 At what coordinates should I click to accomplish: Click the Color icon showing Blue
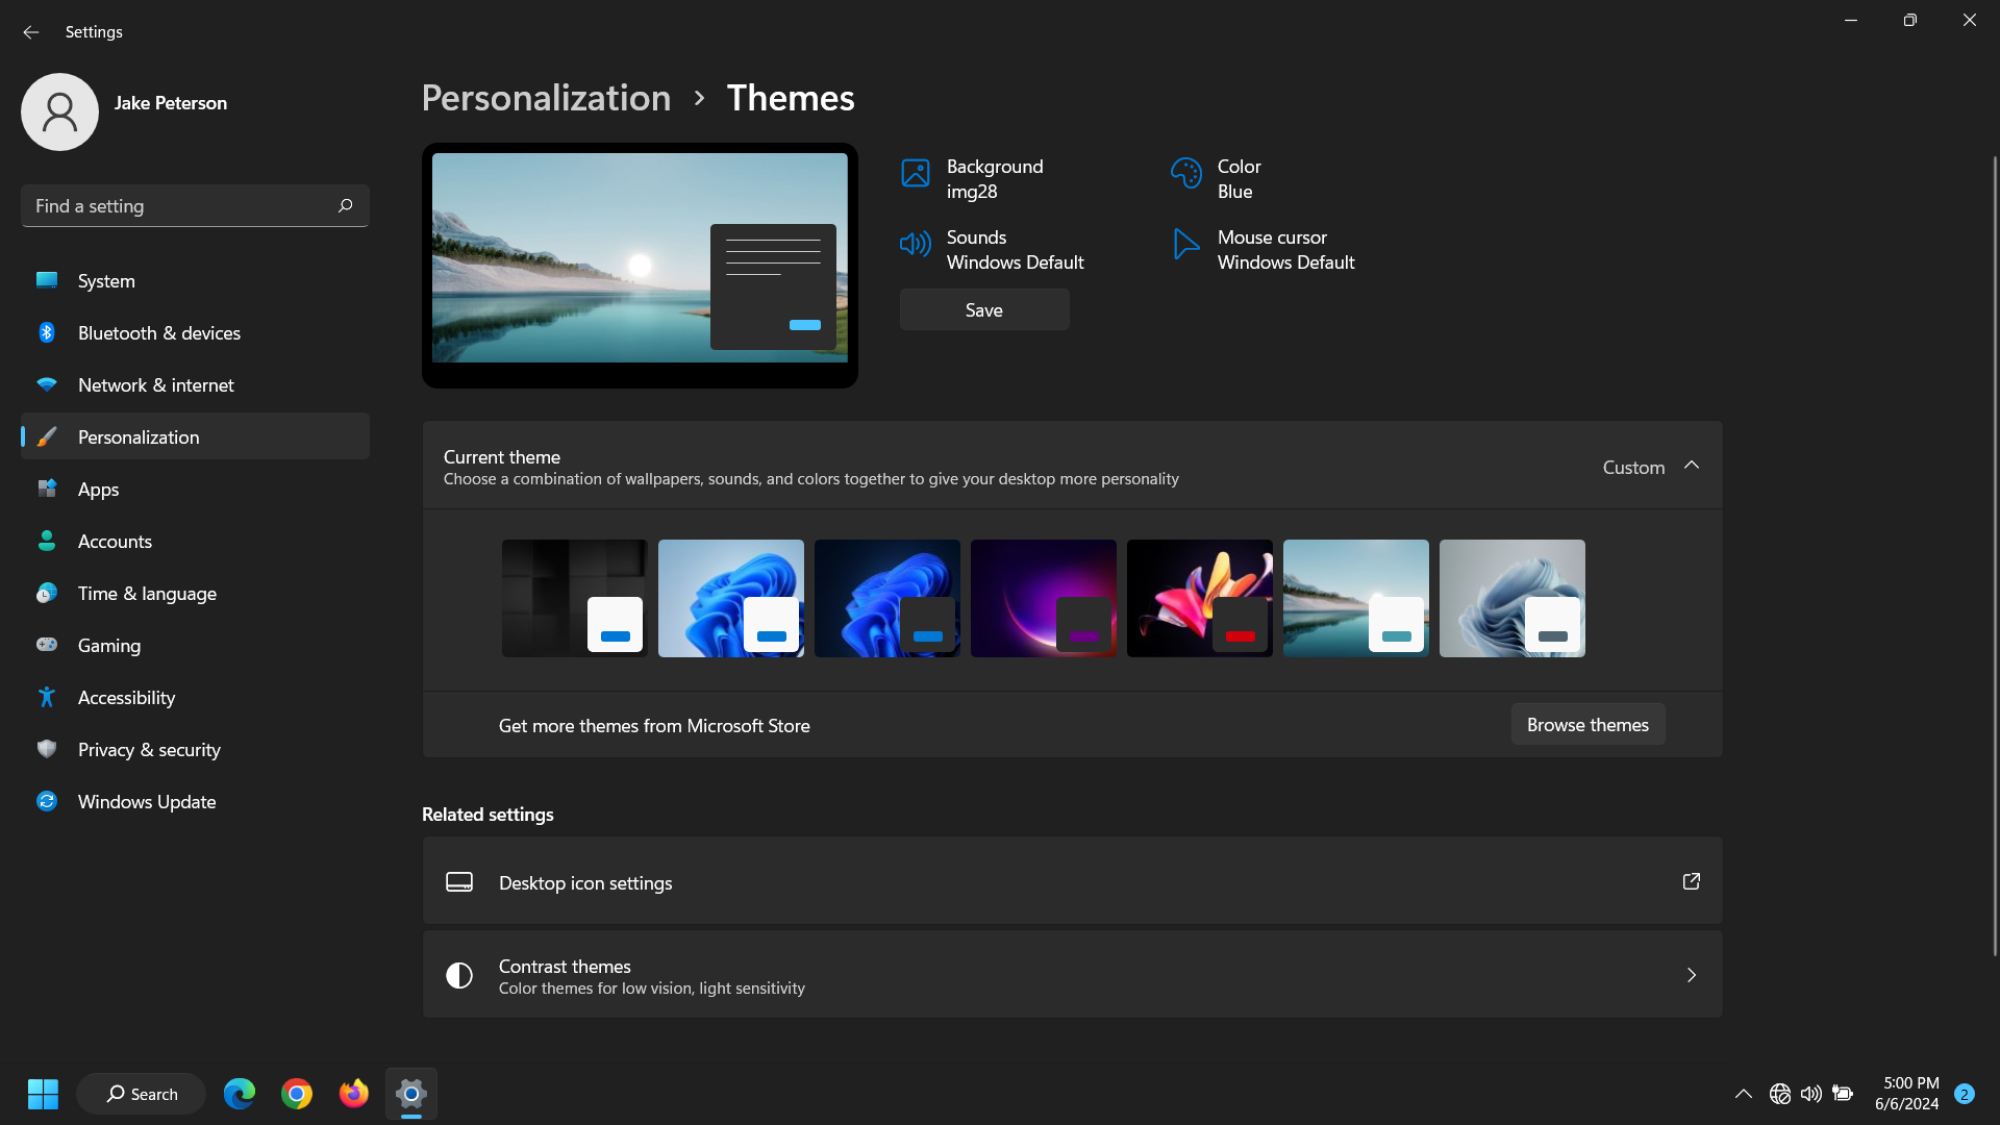click(1183, 176)
